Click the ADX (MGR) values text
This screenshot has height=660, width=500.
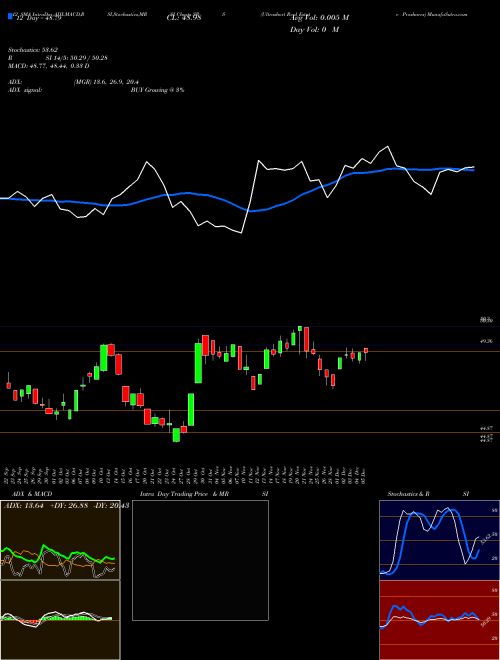tap(106, 82)
